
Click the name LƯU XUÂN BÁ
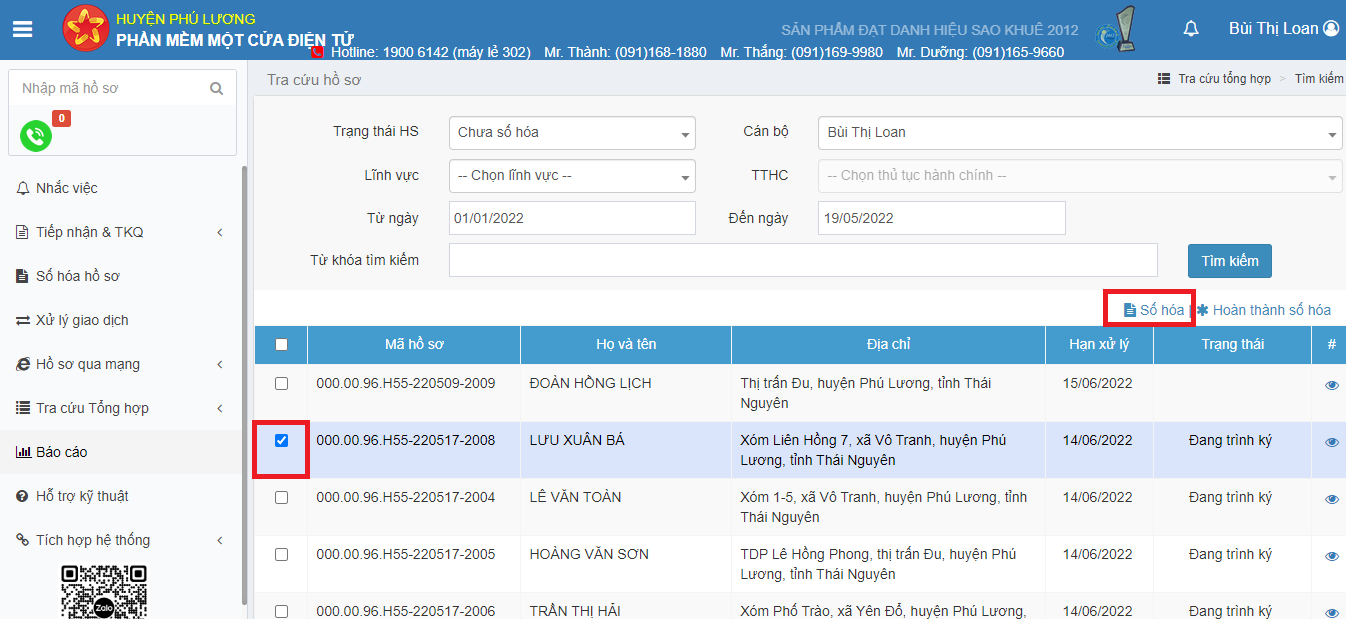[577, 440]
